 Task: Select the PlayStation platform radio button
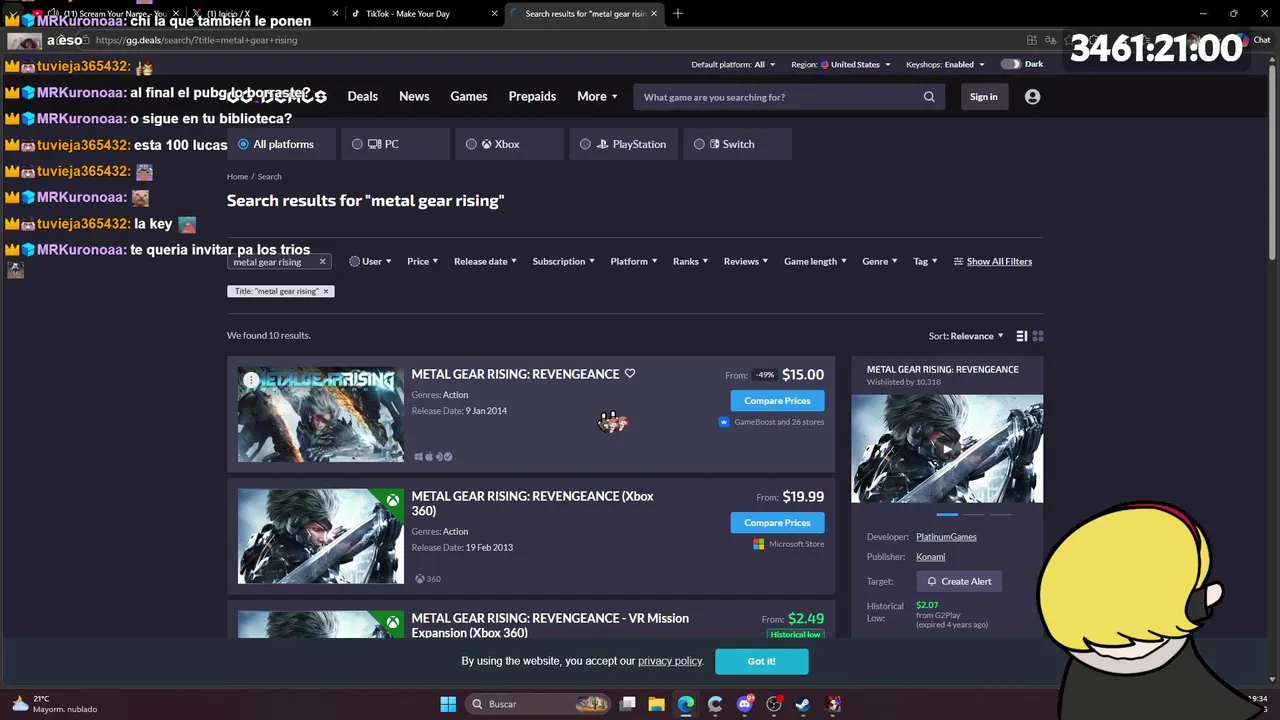[x=585, y=144]
